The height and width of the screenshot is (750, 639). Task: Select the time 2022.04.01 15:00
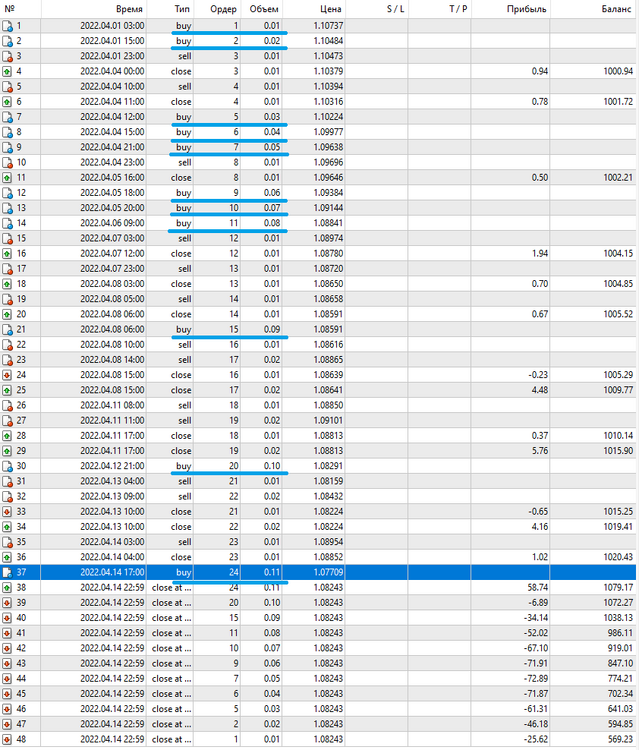click(112, 41)
